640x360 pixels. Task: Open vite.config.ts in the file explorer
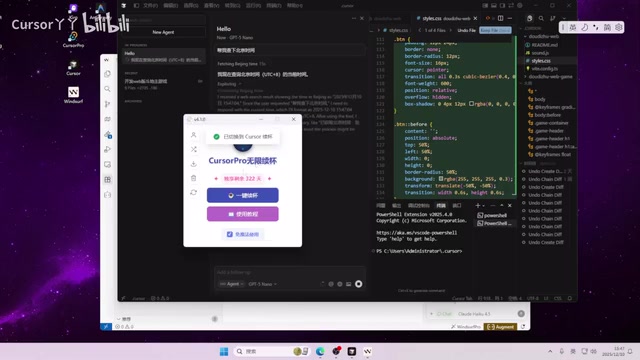544,69
